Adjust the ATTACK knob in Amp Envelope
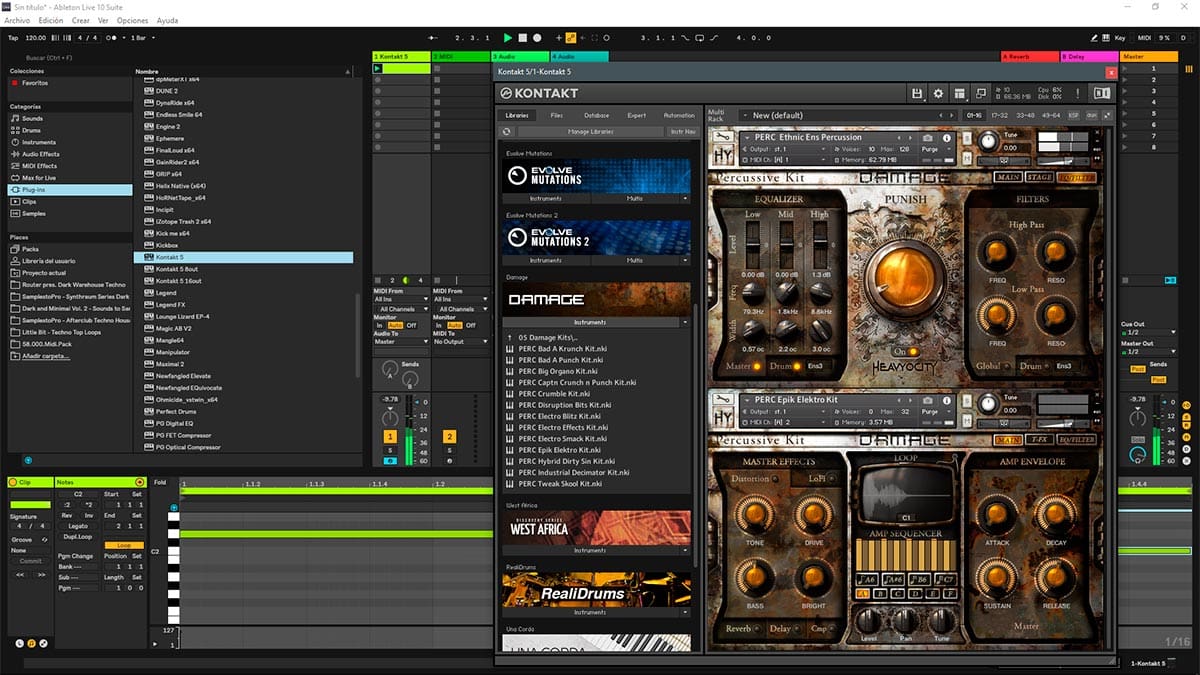Screen dimensions: 1200x675 click(997, 516)
